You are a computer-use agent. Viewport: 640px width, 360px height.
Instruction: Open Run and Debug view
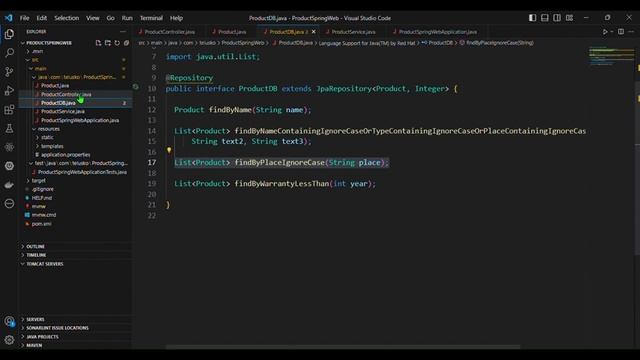[x=9, y=91]
